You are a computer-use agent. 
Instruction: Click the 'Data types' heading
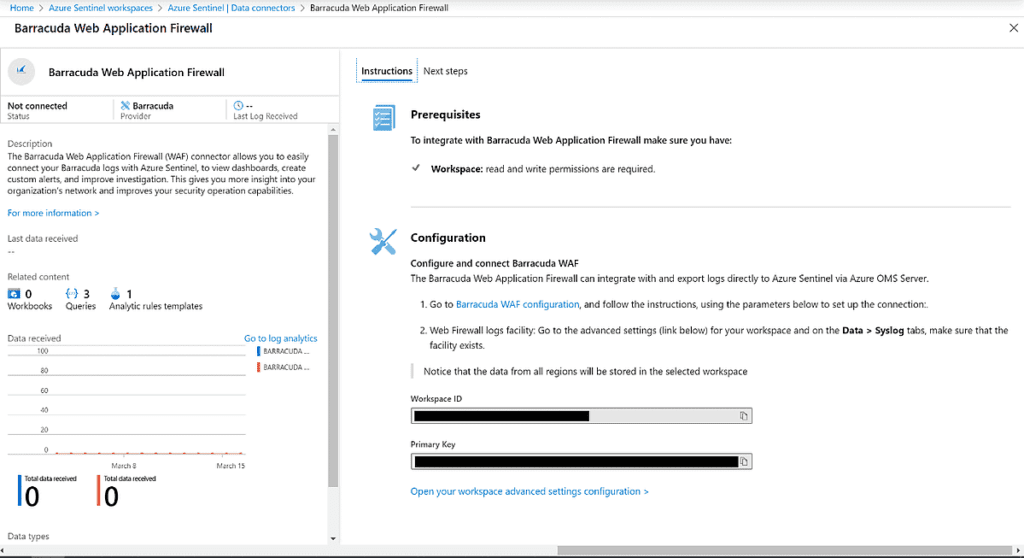pos(28,536)
